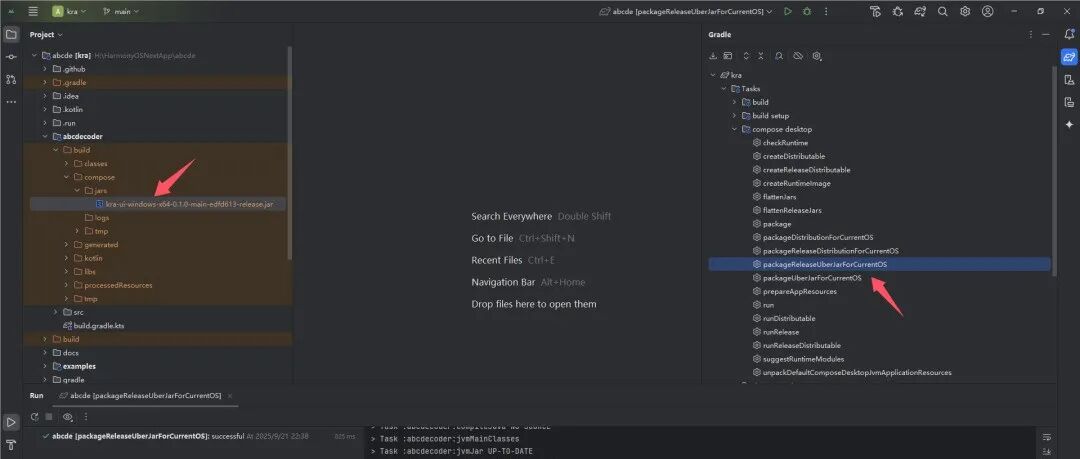
Task: Expand the .gradle folder
Action: click(x=45, y=82)
